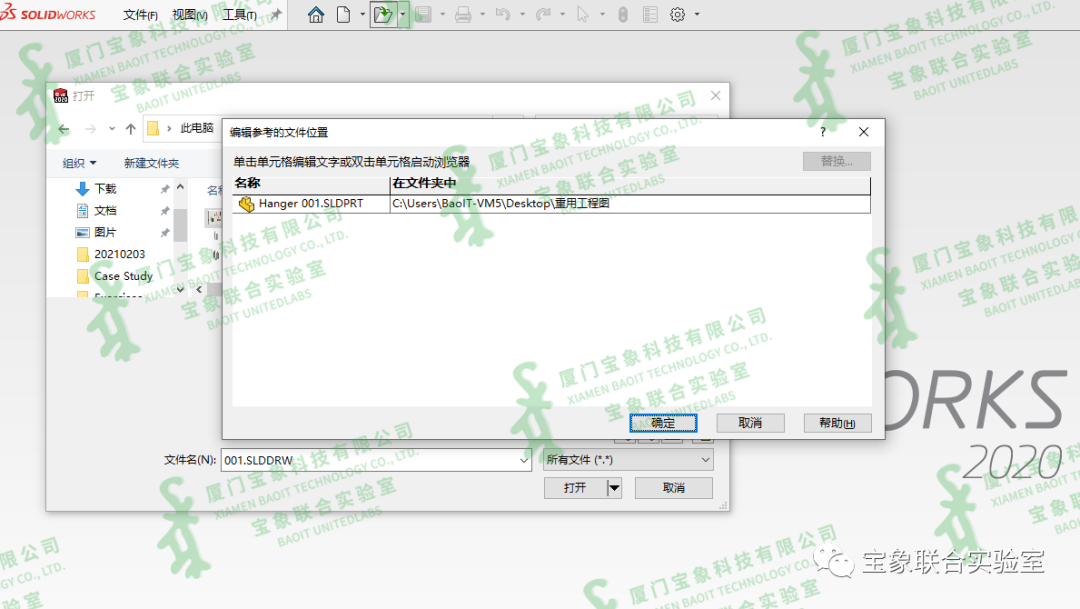Click the Hanger part file icon
1080x609 pixels.
[246, 204]
